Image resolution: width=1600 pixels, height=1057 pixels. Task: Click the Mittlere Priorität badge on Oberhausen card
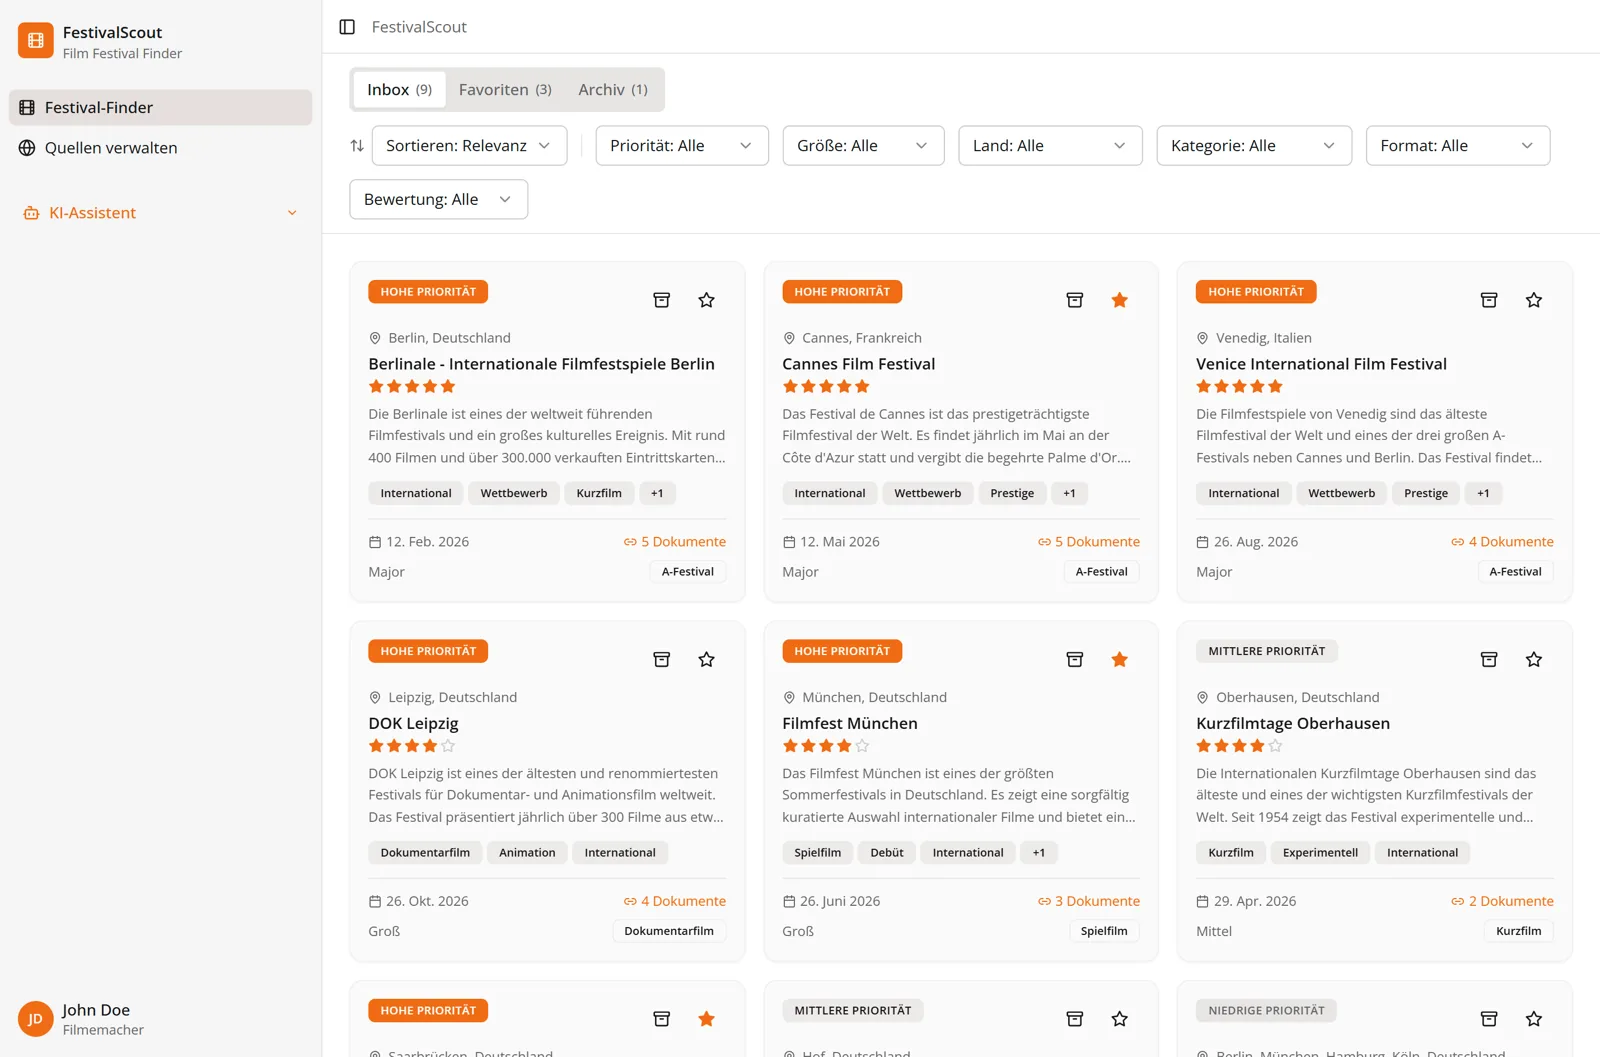coord(1266,651)
